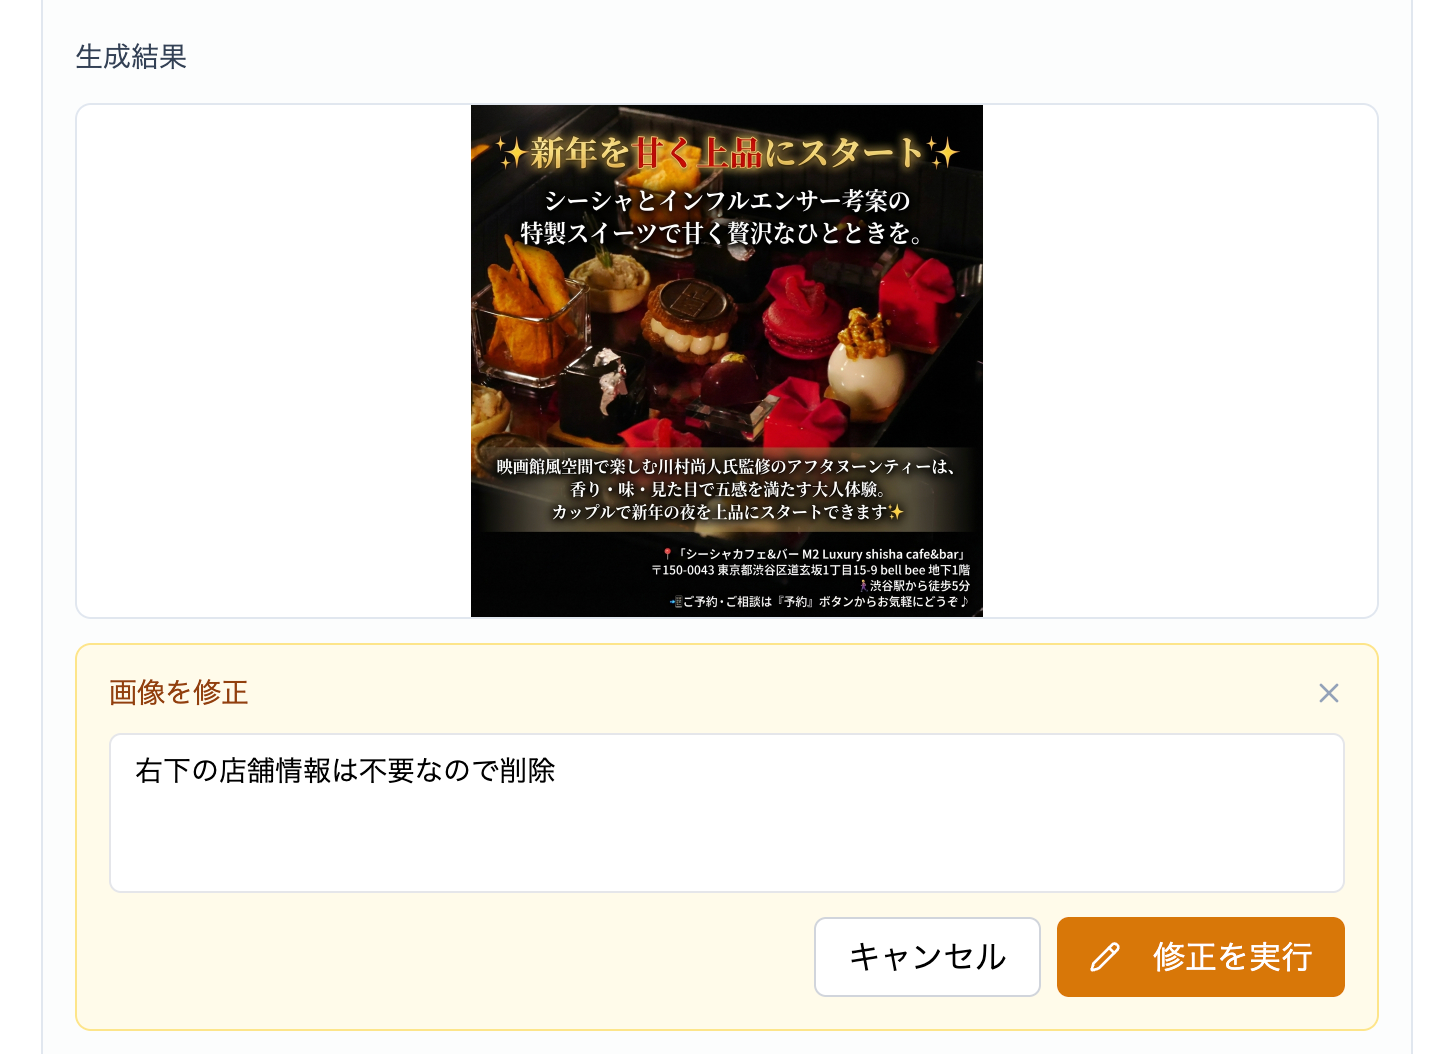This screenshot has height=1054, width=1454.
Task: Click the 映画館風空間で楽しむ caption line
Action: (x=727, y=467)
